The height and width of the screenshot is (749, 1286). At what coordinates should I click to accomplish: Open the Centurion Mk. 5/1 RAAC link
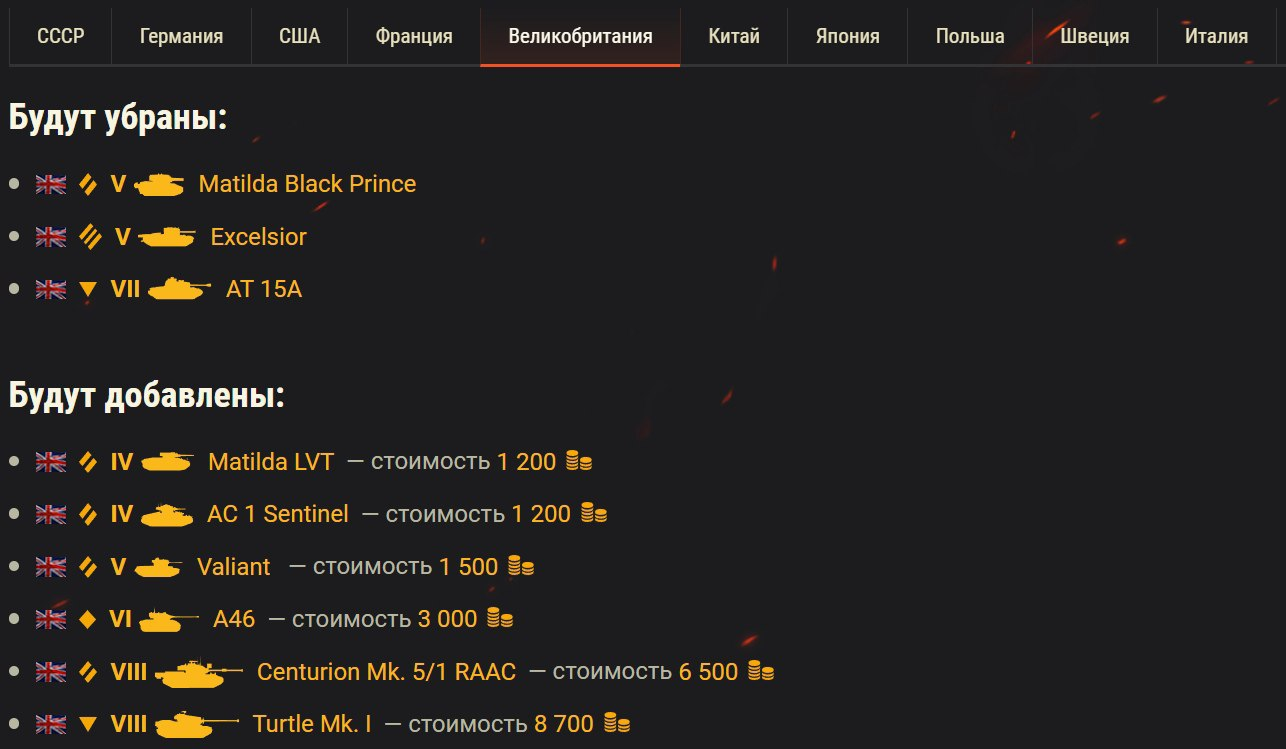coord(386,672)
